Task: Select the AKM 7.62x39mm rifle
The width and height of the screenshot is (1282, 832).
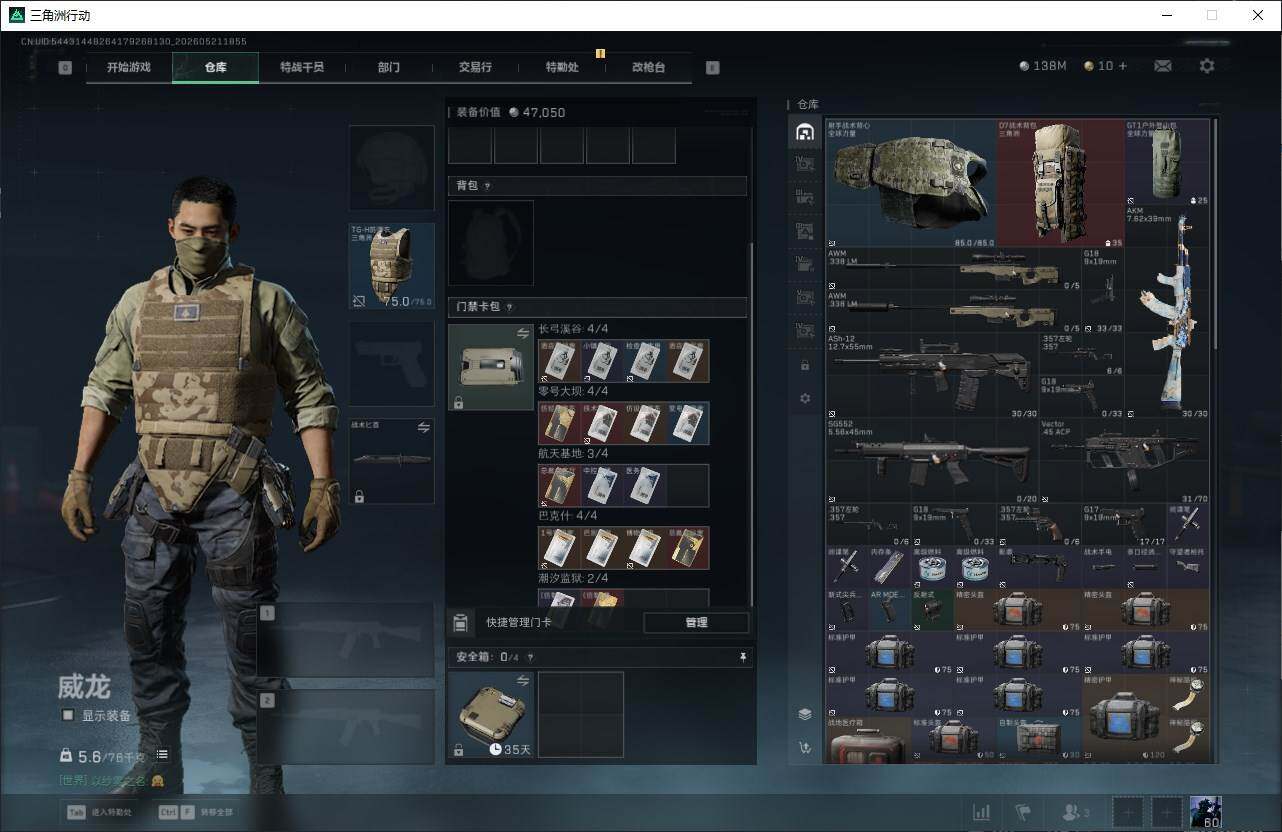Action: pos(1167,312)
